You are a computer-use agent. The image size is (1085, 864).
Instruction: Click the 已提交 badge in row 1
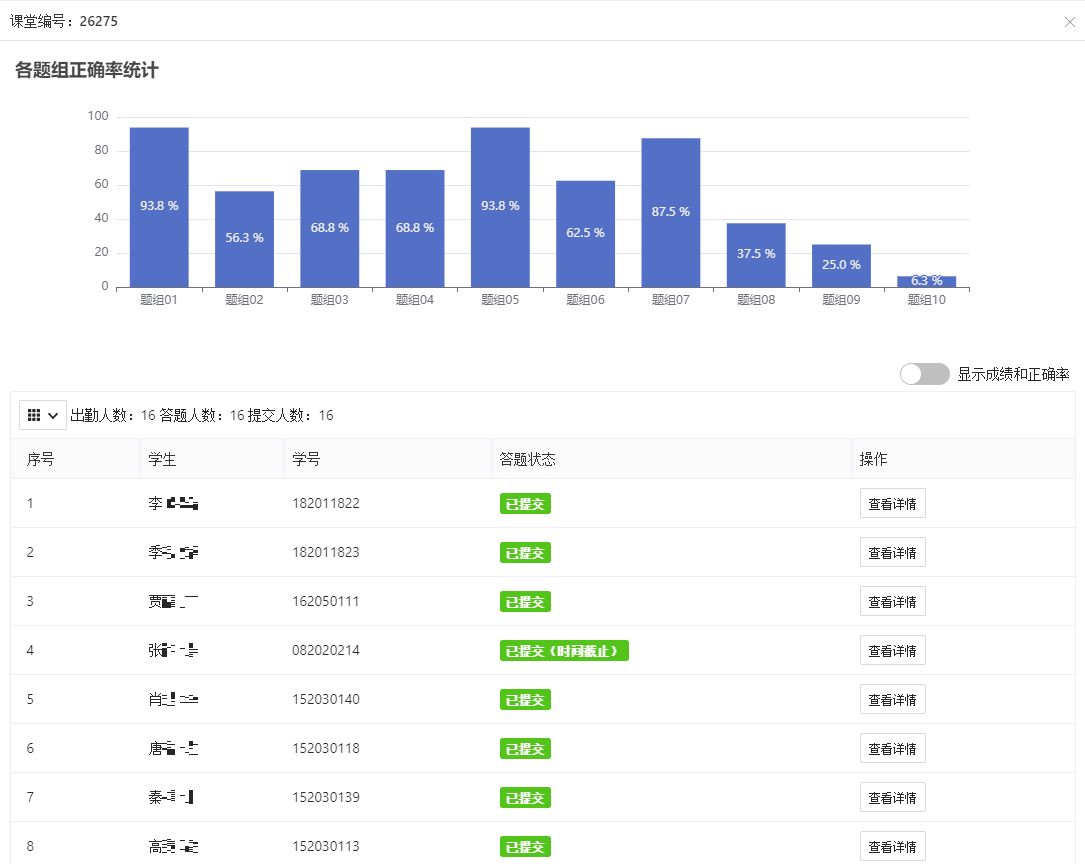[x=525, y=503]
